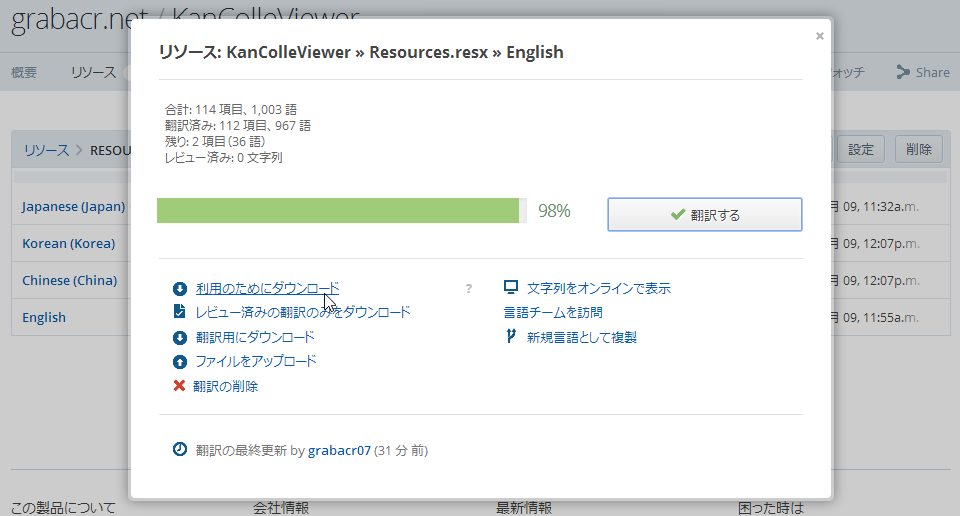This screenshot has width=960, height=516.
Task: Click the 98% progress percentage
Action: tap(554, 211)
